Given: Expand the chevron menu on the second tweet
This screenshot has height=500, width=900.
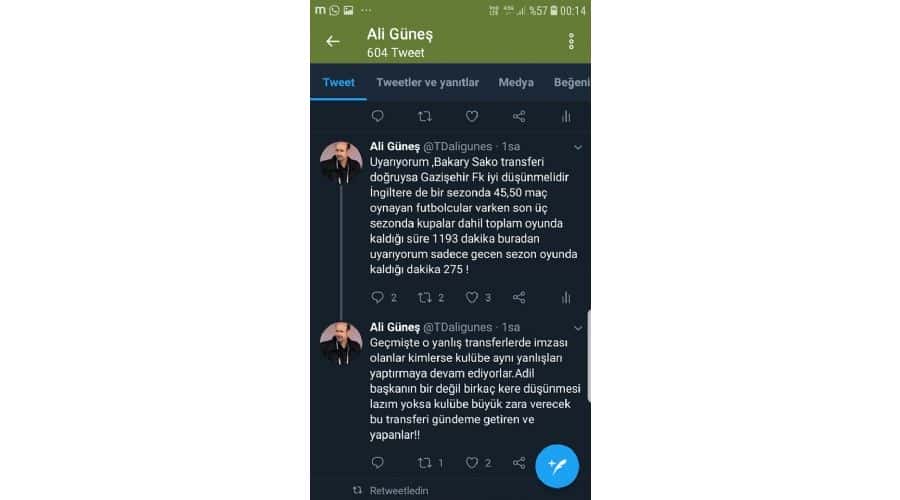Looking at the screenshot, I should pos(578,328).
